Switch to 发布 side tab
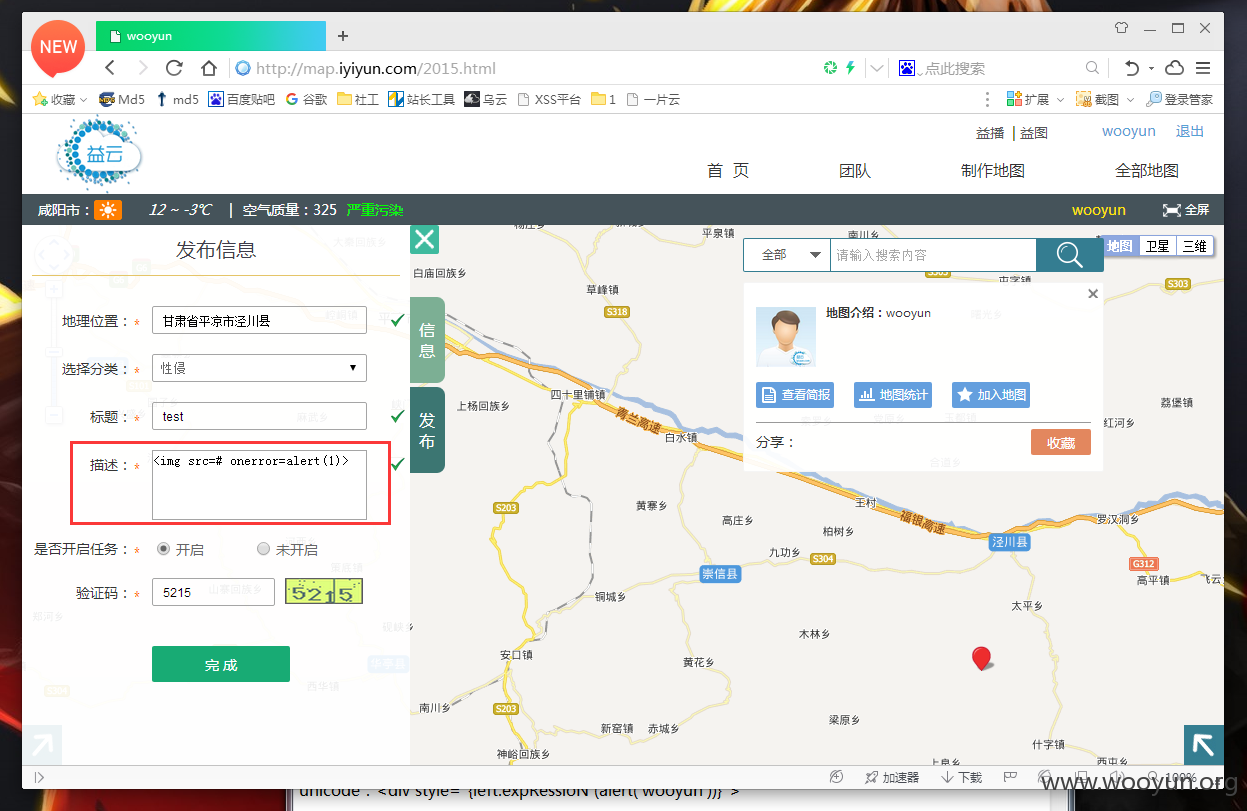This screenshot has height=811, width=1247. tap(427, 430)
